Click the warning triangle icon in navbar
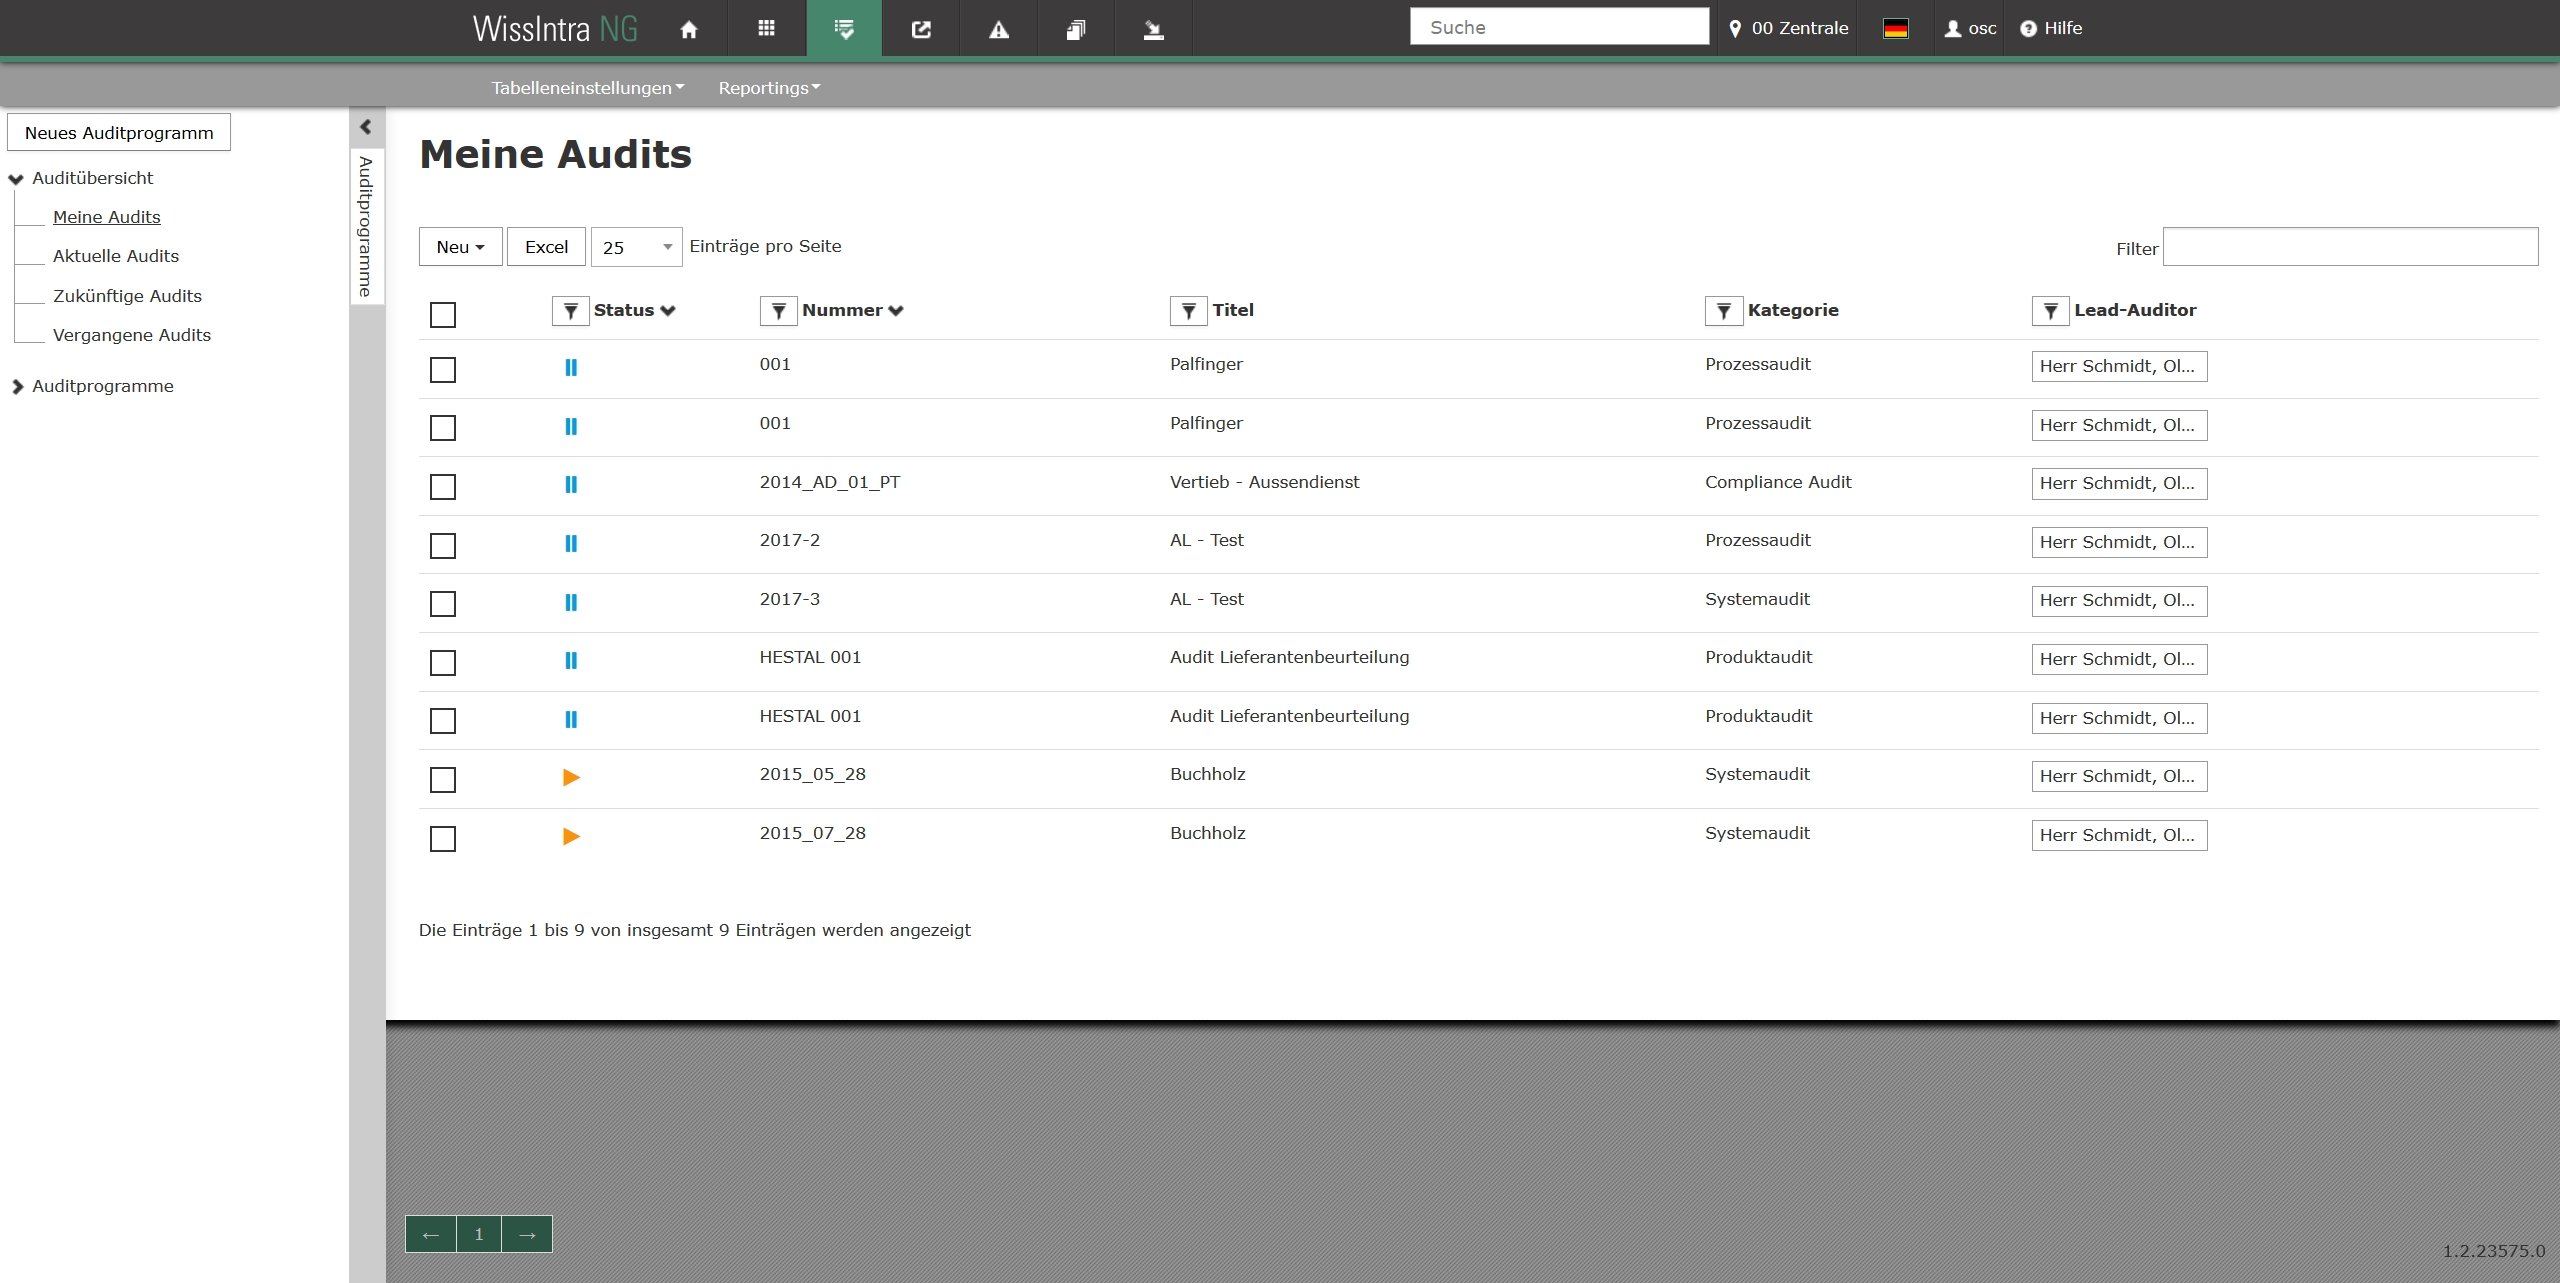 [x=998, y=29]
